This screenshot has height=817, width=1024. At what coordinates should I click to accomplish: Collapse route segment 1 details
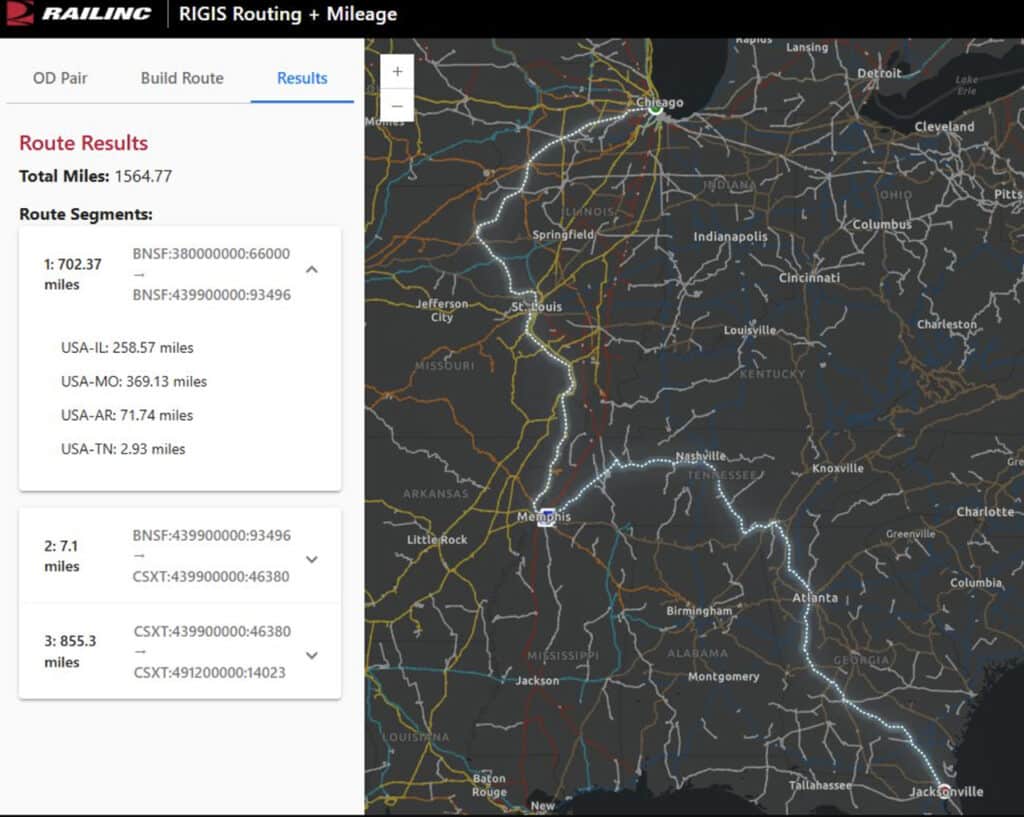click(312, 270)
